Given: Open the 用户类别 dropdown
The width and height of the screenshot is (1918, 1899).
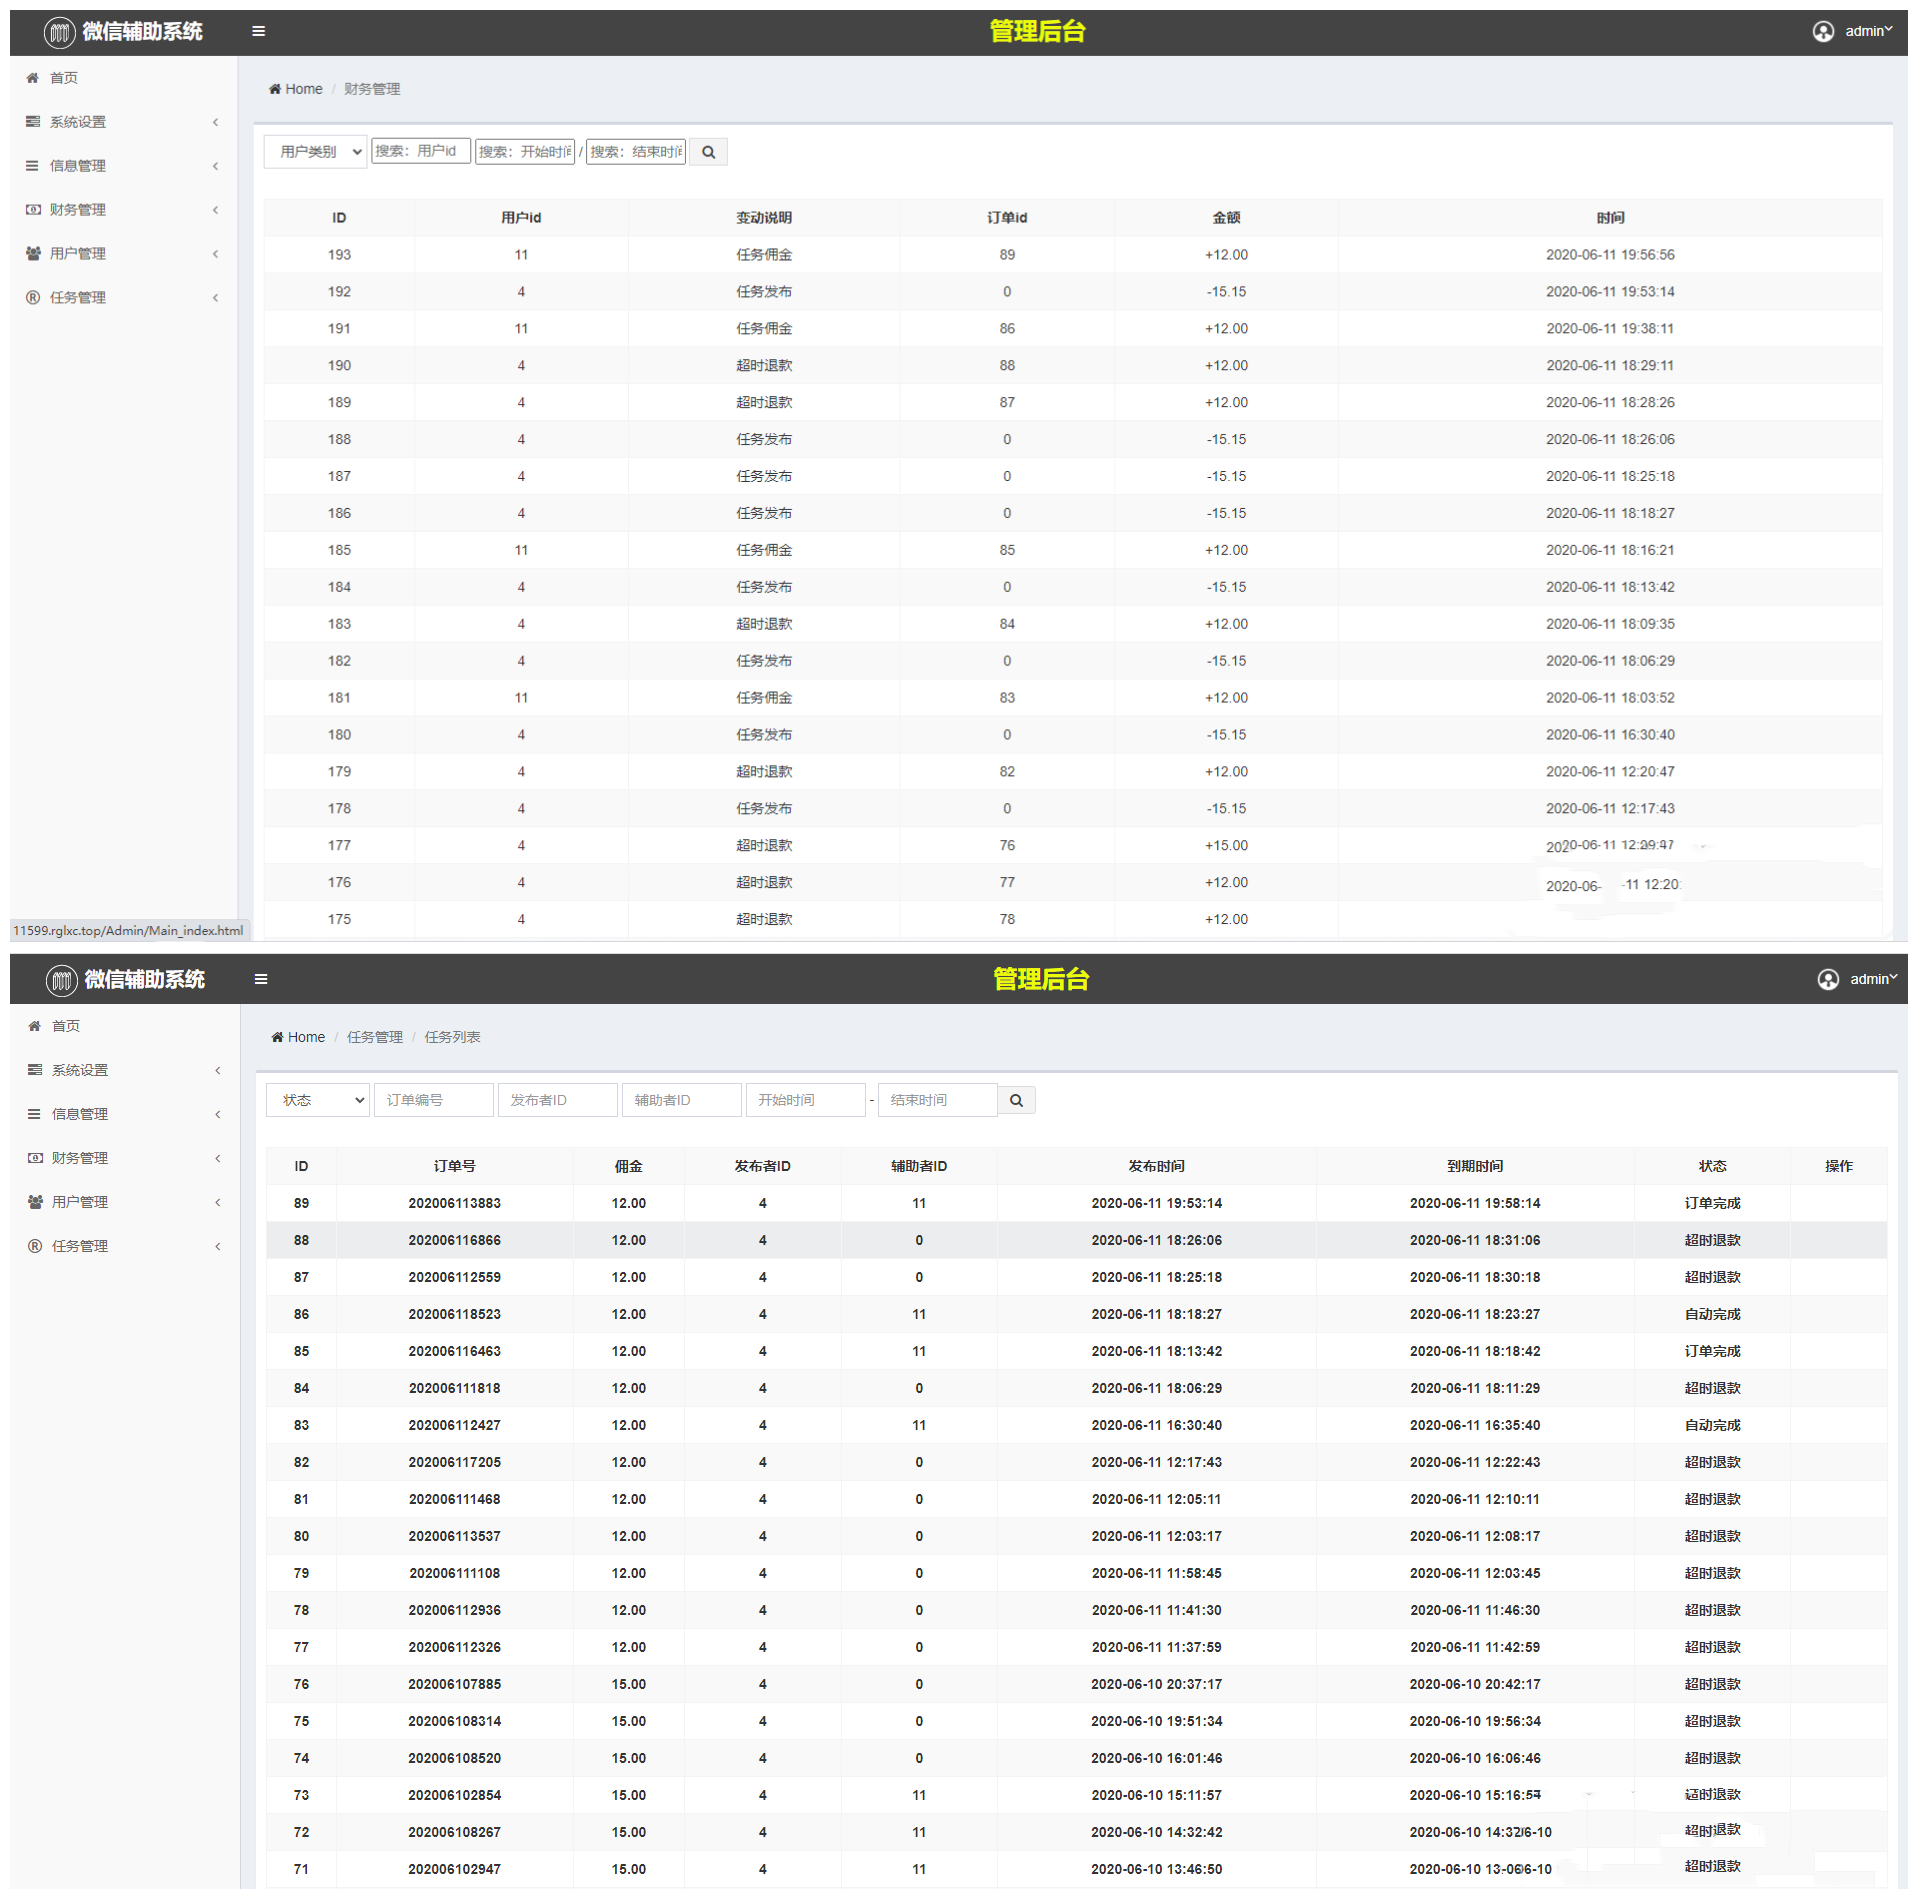Looking at the screenshot, I should click(316, 152).
